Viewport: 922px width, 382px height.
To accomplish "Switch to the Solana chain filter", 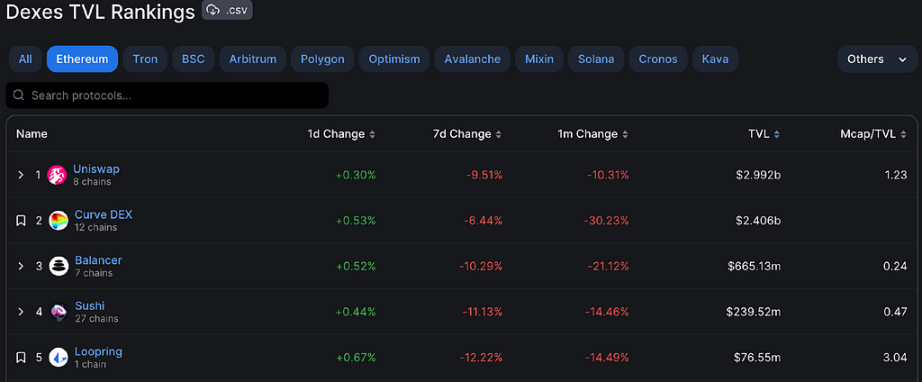I will tap(596, 59).
